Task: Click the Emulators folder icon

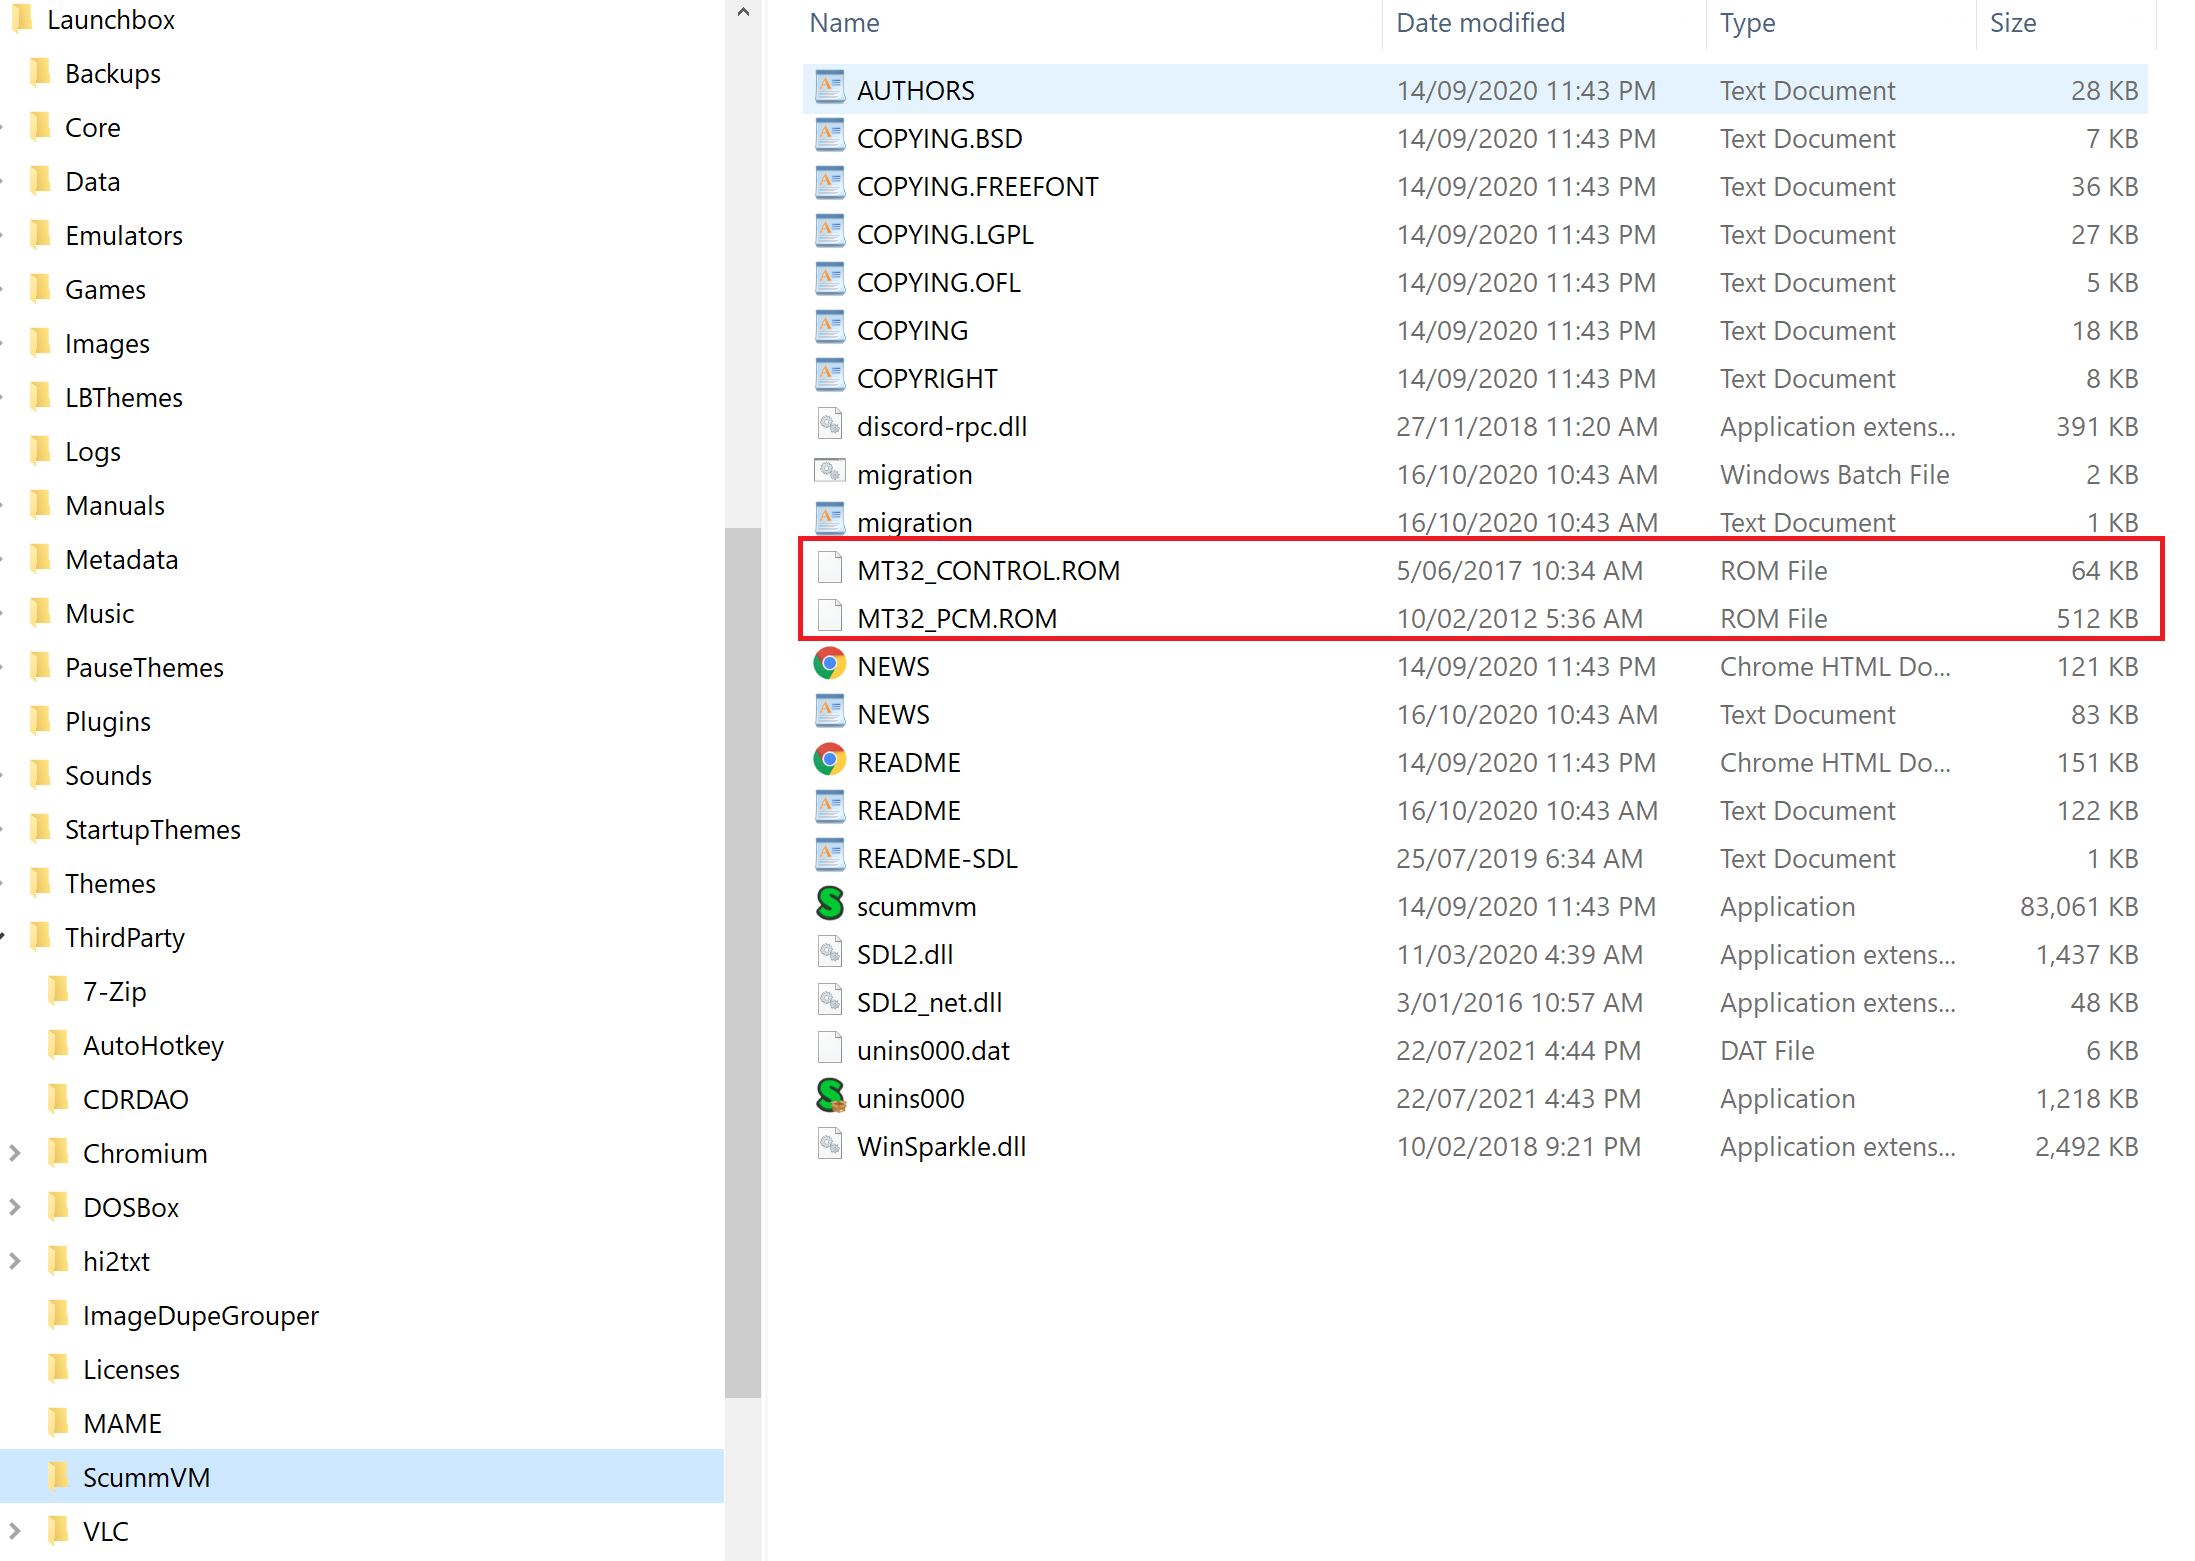Action: point(40,234)
